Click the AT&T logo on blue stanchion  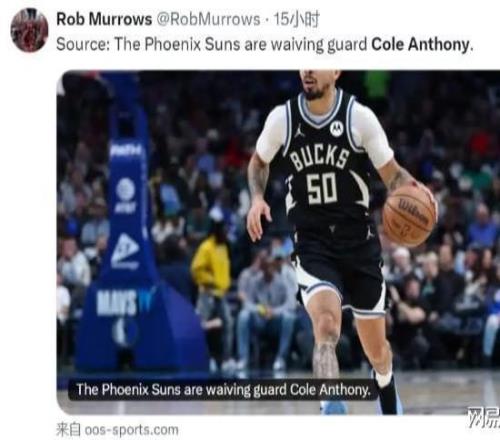[x=126, y=195]
